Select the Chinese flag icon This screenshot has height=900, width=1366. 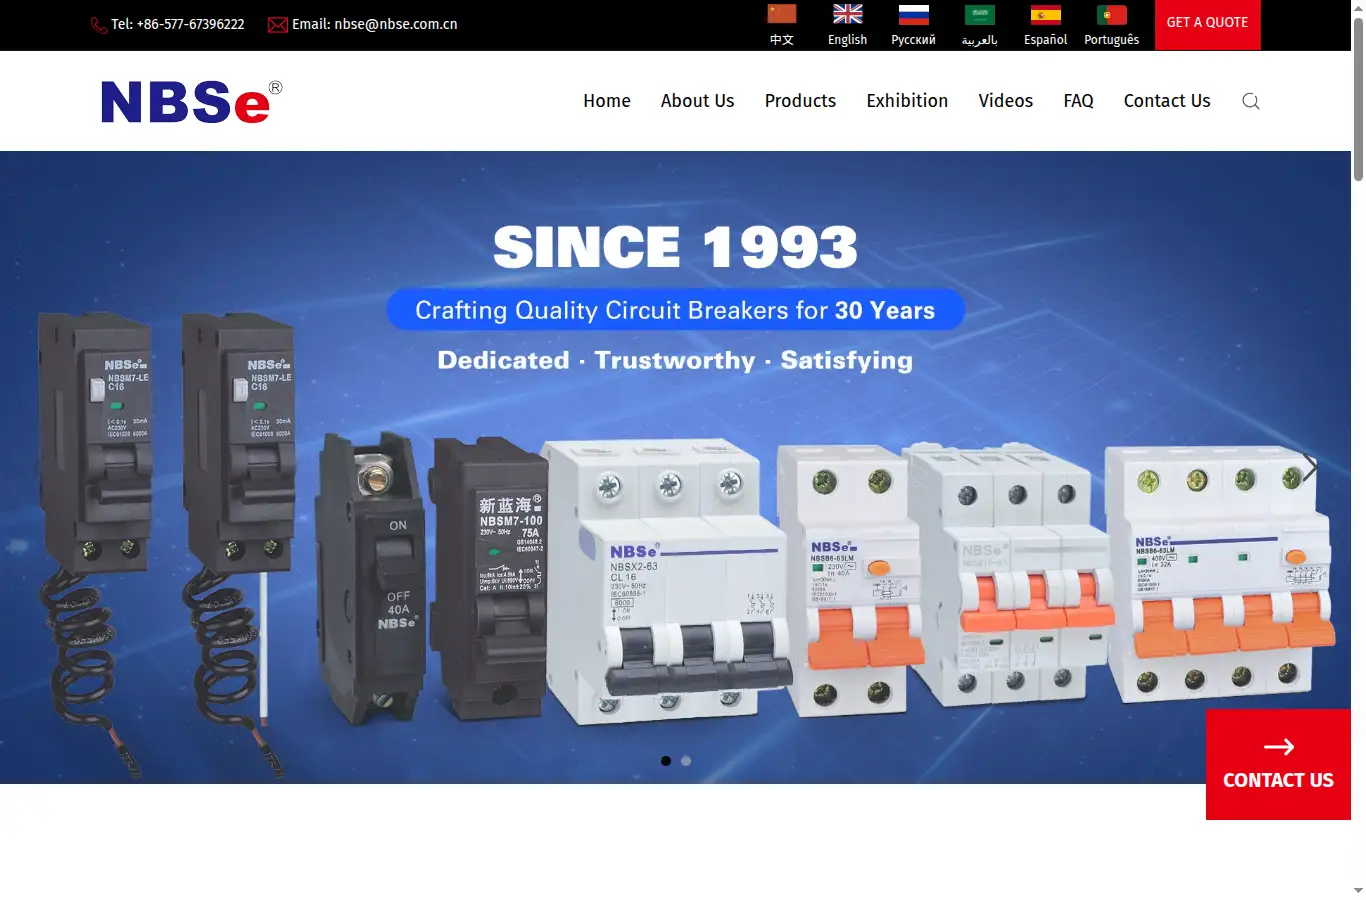pos(782,14)
